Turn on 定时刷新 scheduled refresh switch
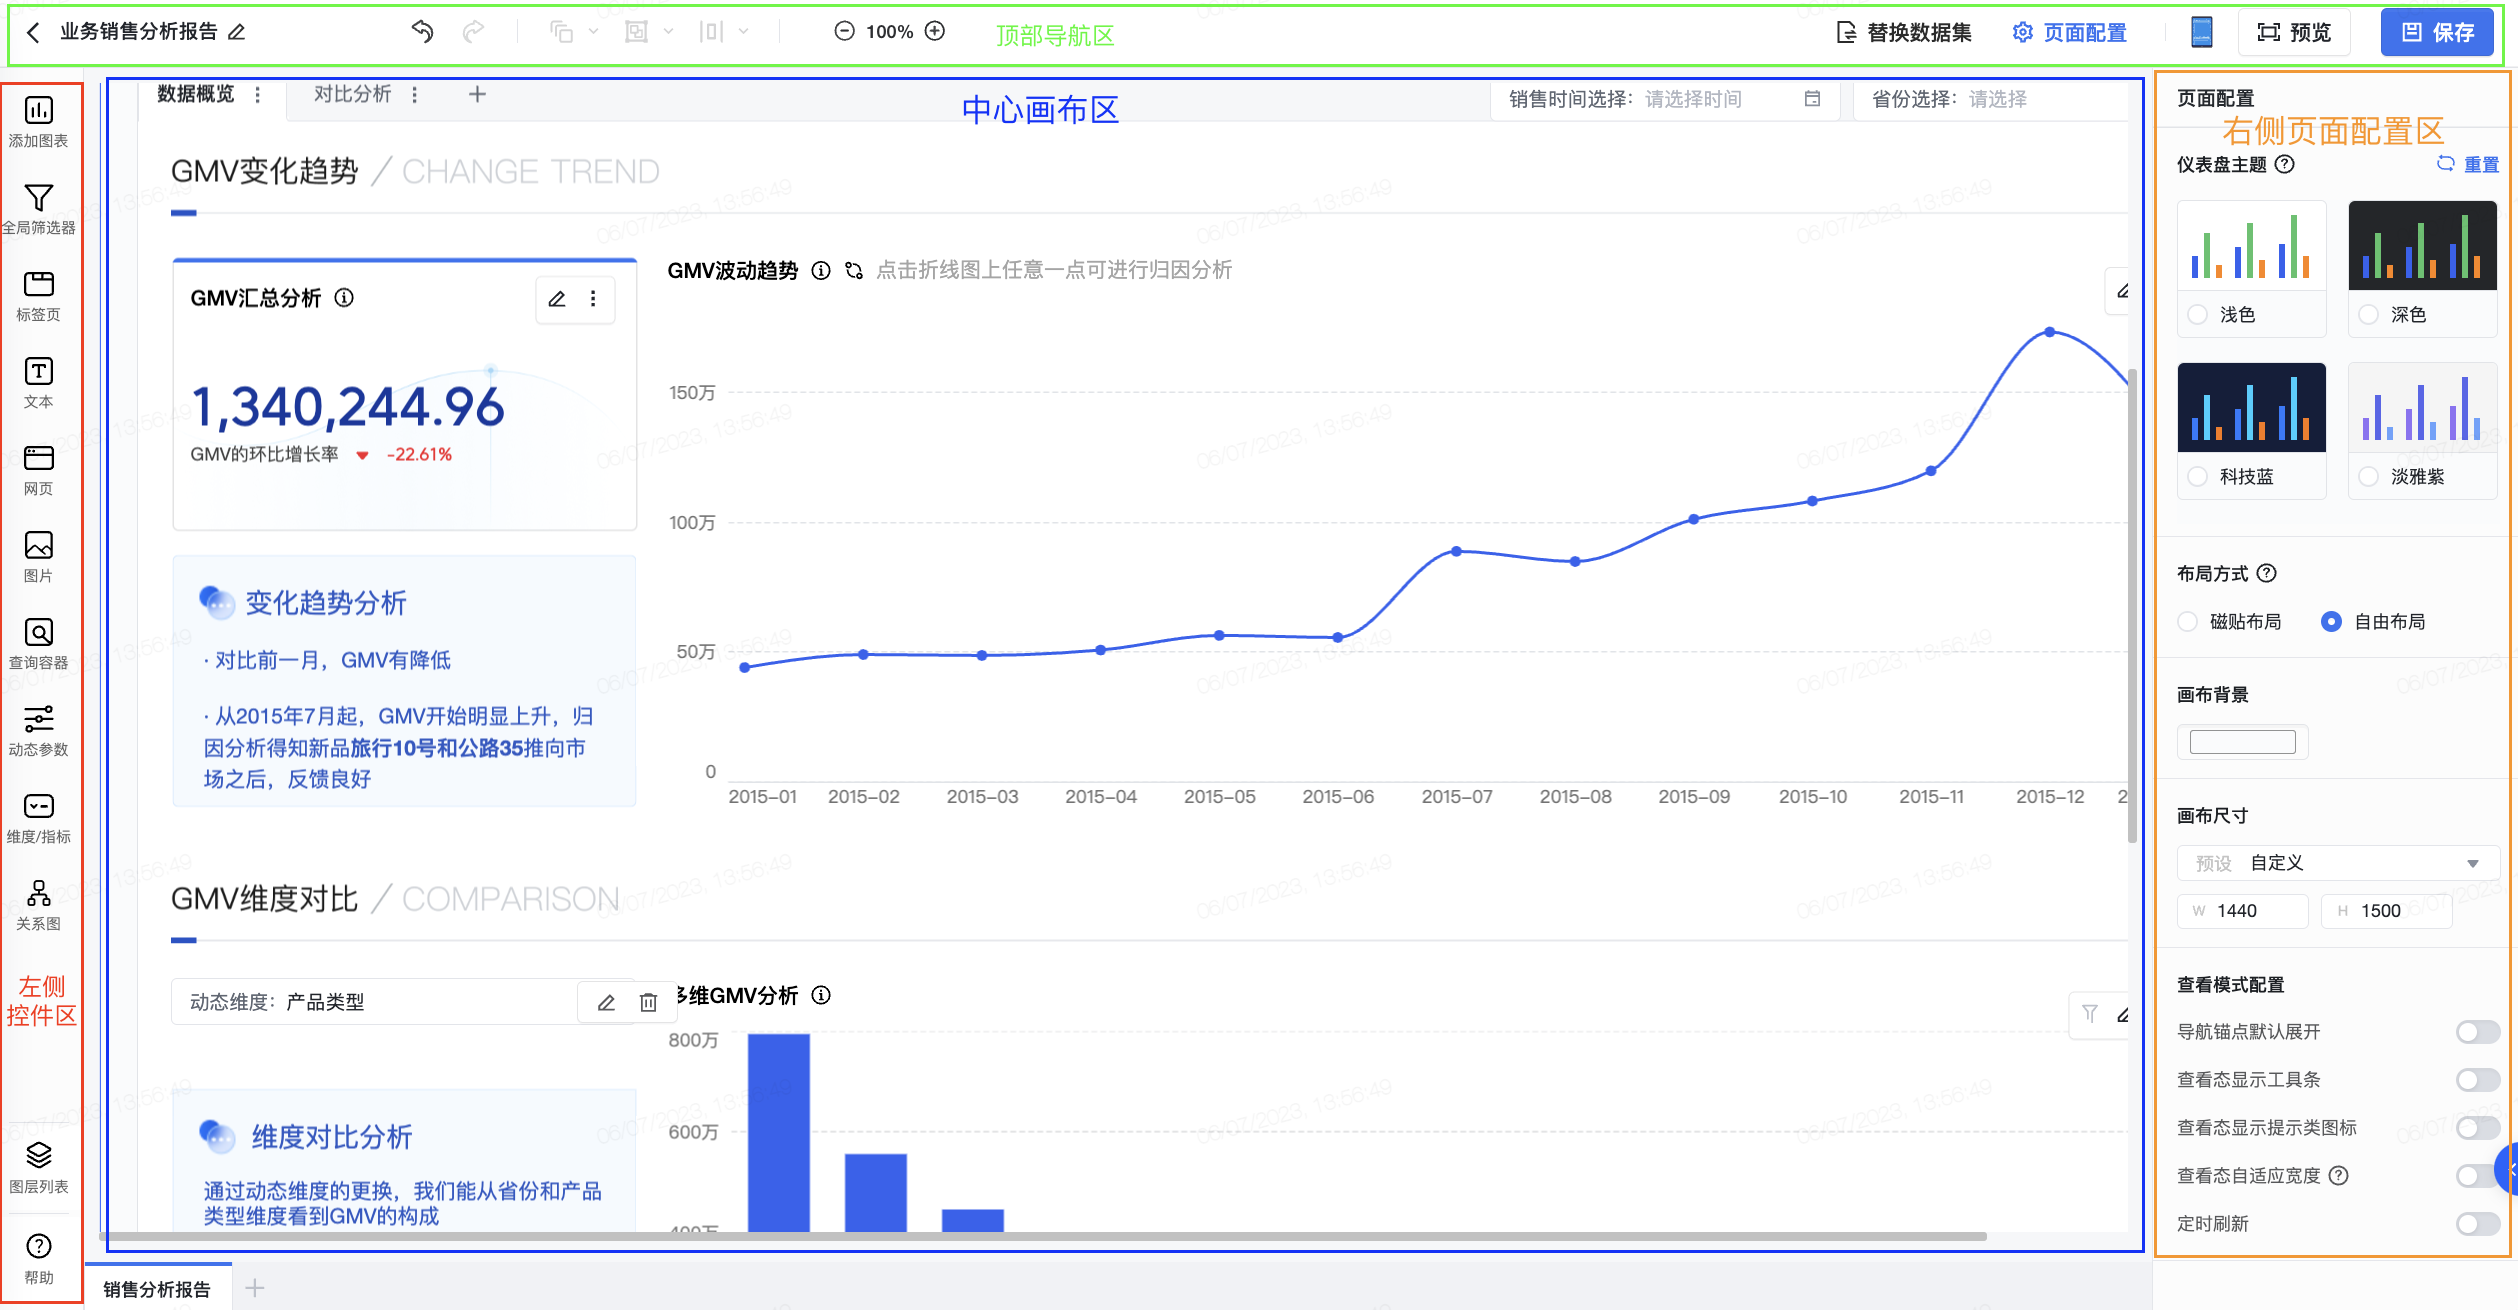 [2476, 1224]
